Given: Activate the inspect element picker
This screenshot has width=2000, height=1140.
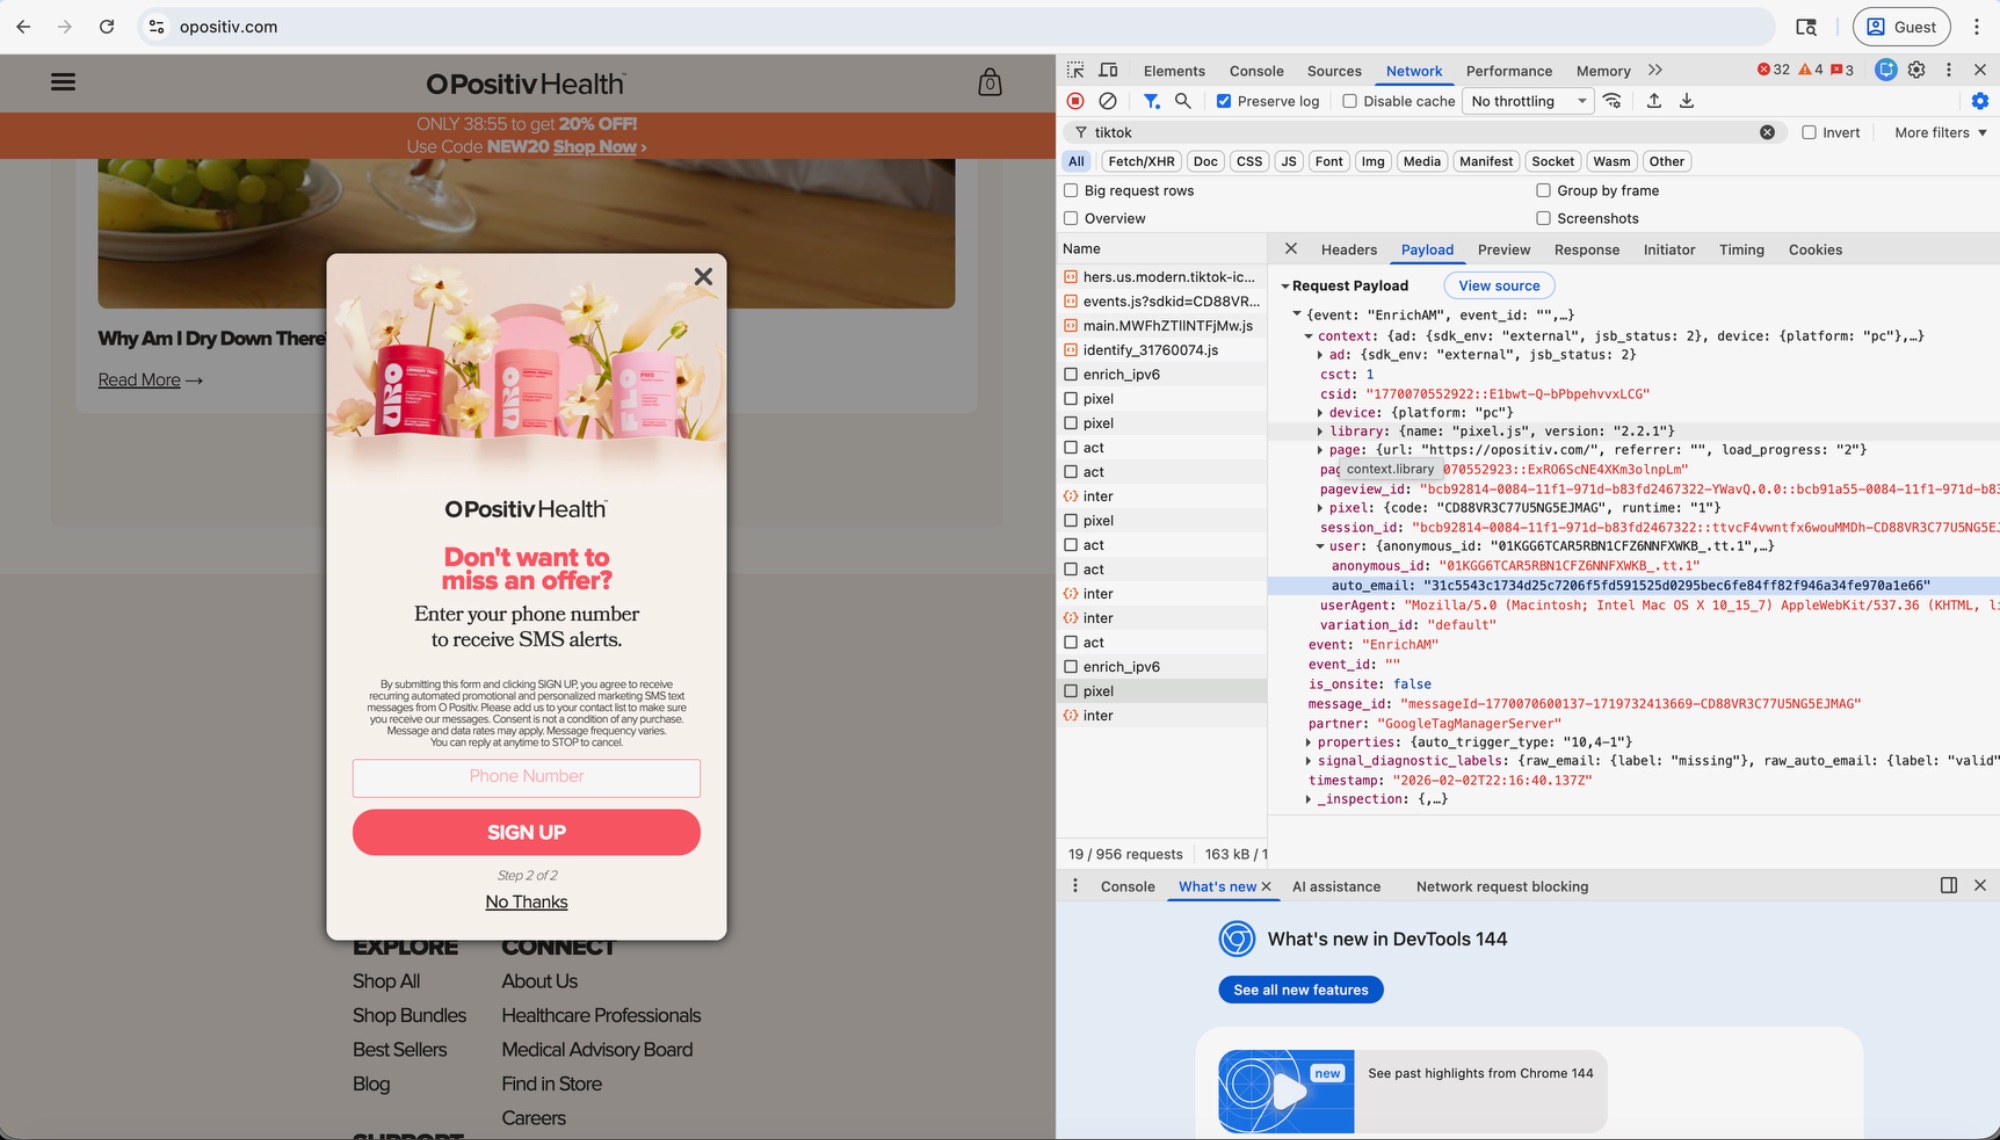Looking at the screenshot, I should coord(1075,70).
